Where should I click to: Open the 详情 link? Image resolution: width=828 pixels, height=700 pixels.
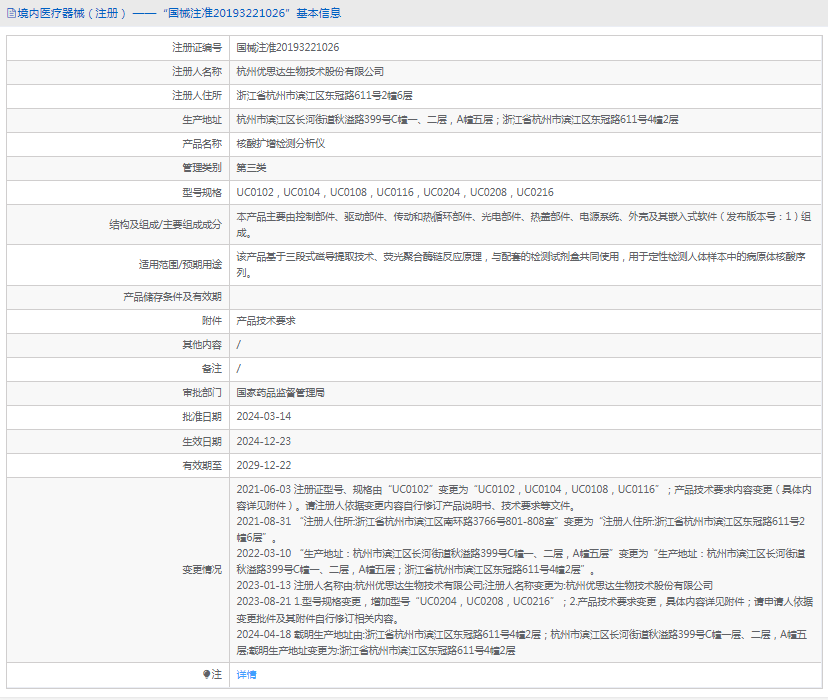point(246,674)
